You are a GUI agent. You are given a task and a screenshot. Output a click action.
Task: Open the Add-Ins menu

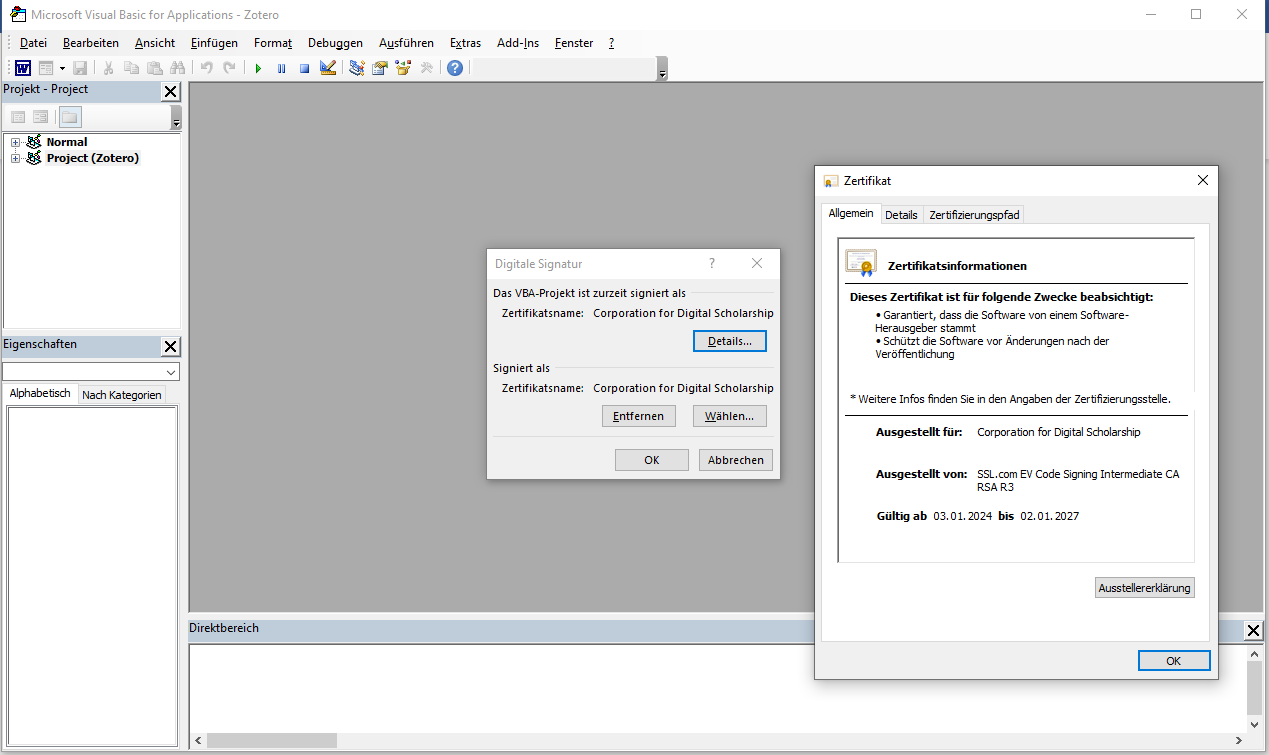tap(518, 43)
